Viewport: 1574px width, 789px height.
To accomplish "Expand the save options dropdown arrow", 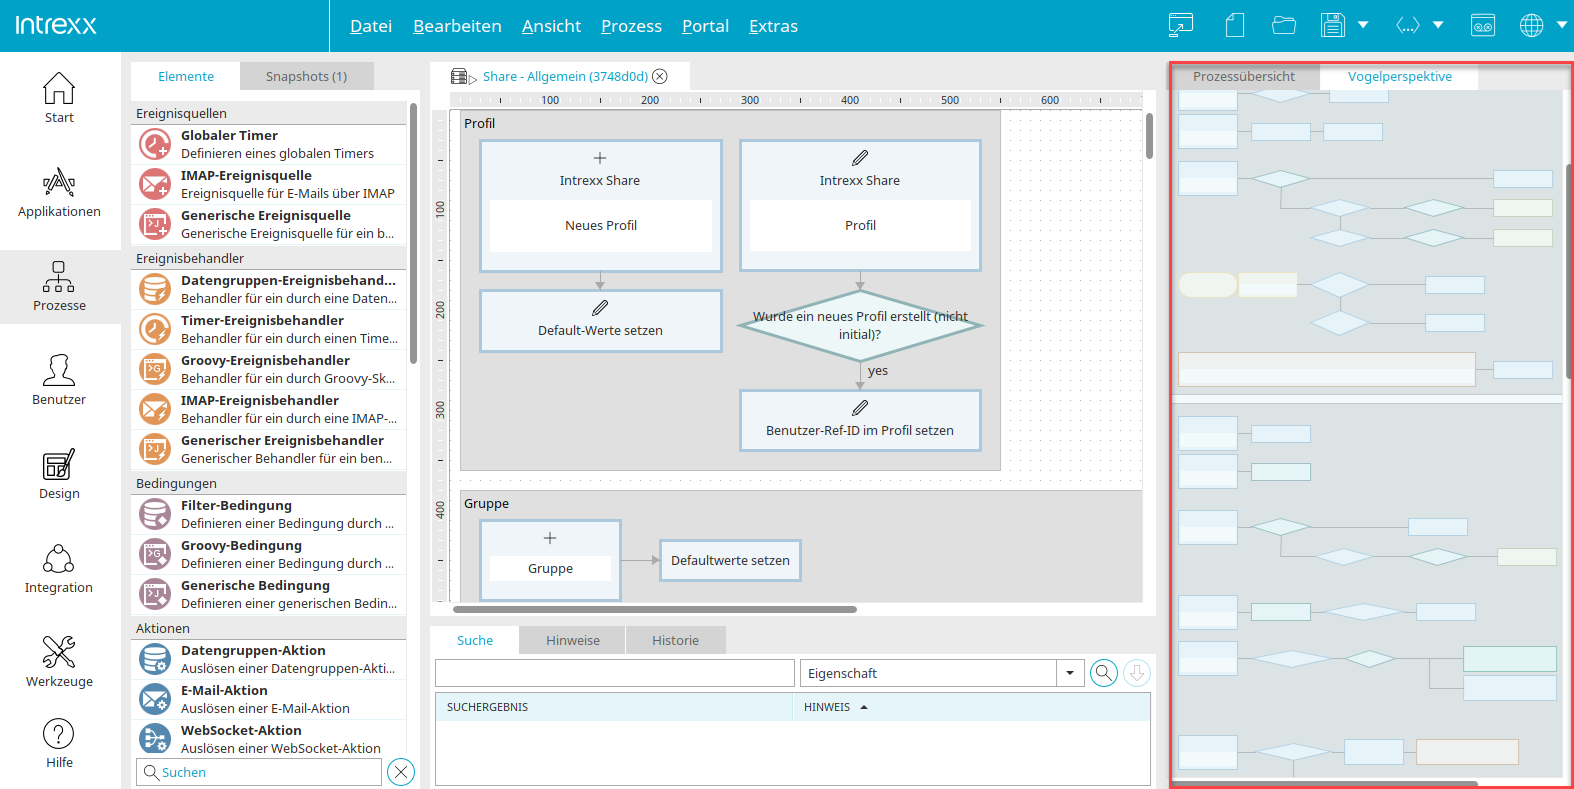I will tap(1363, 25).
